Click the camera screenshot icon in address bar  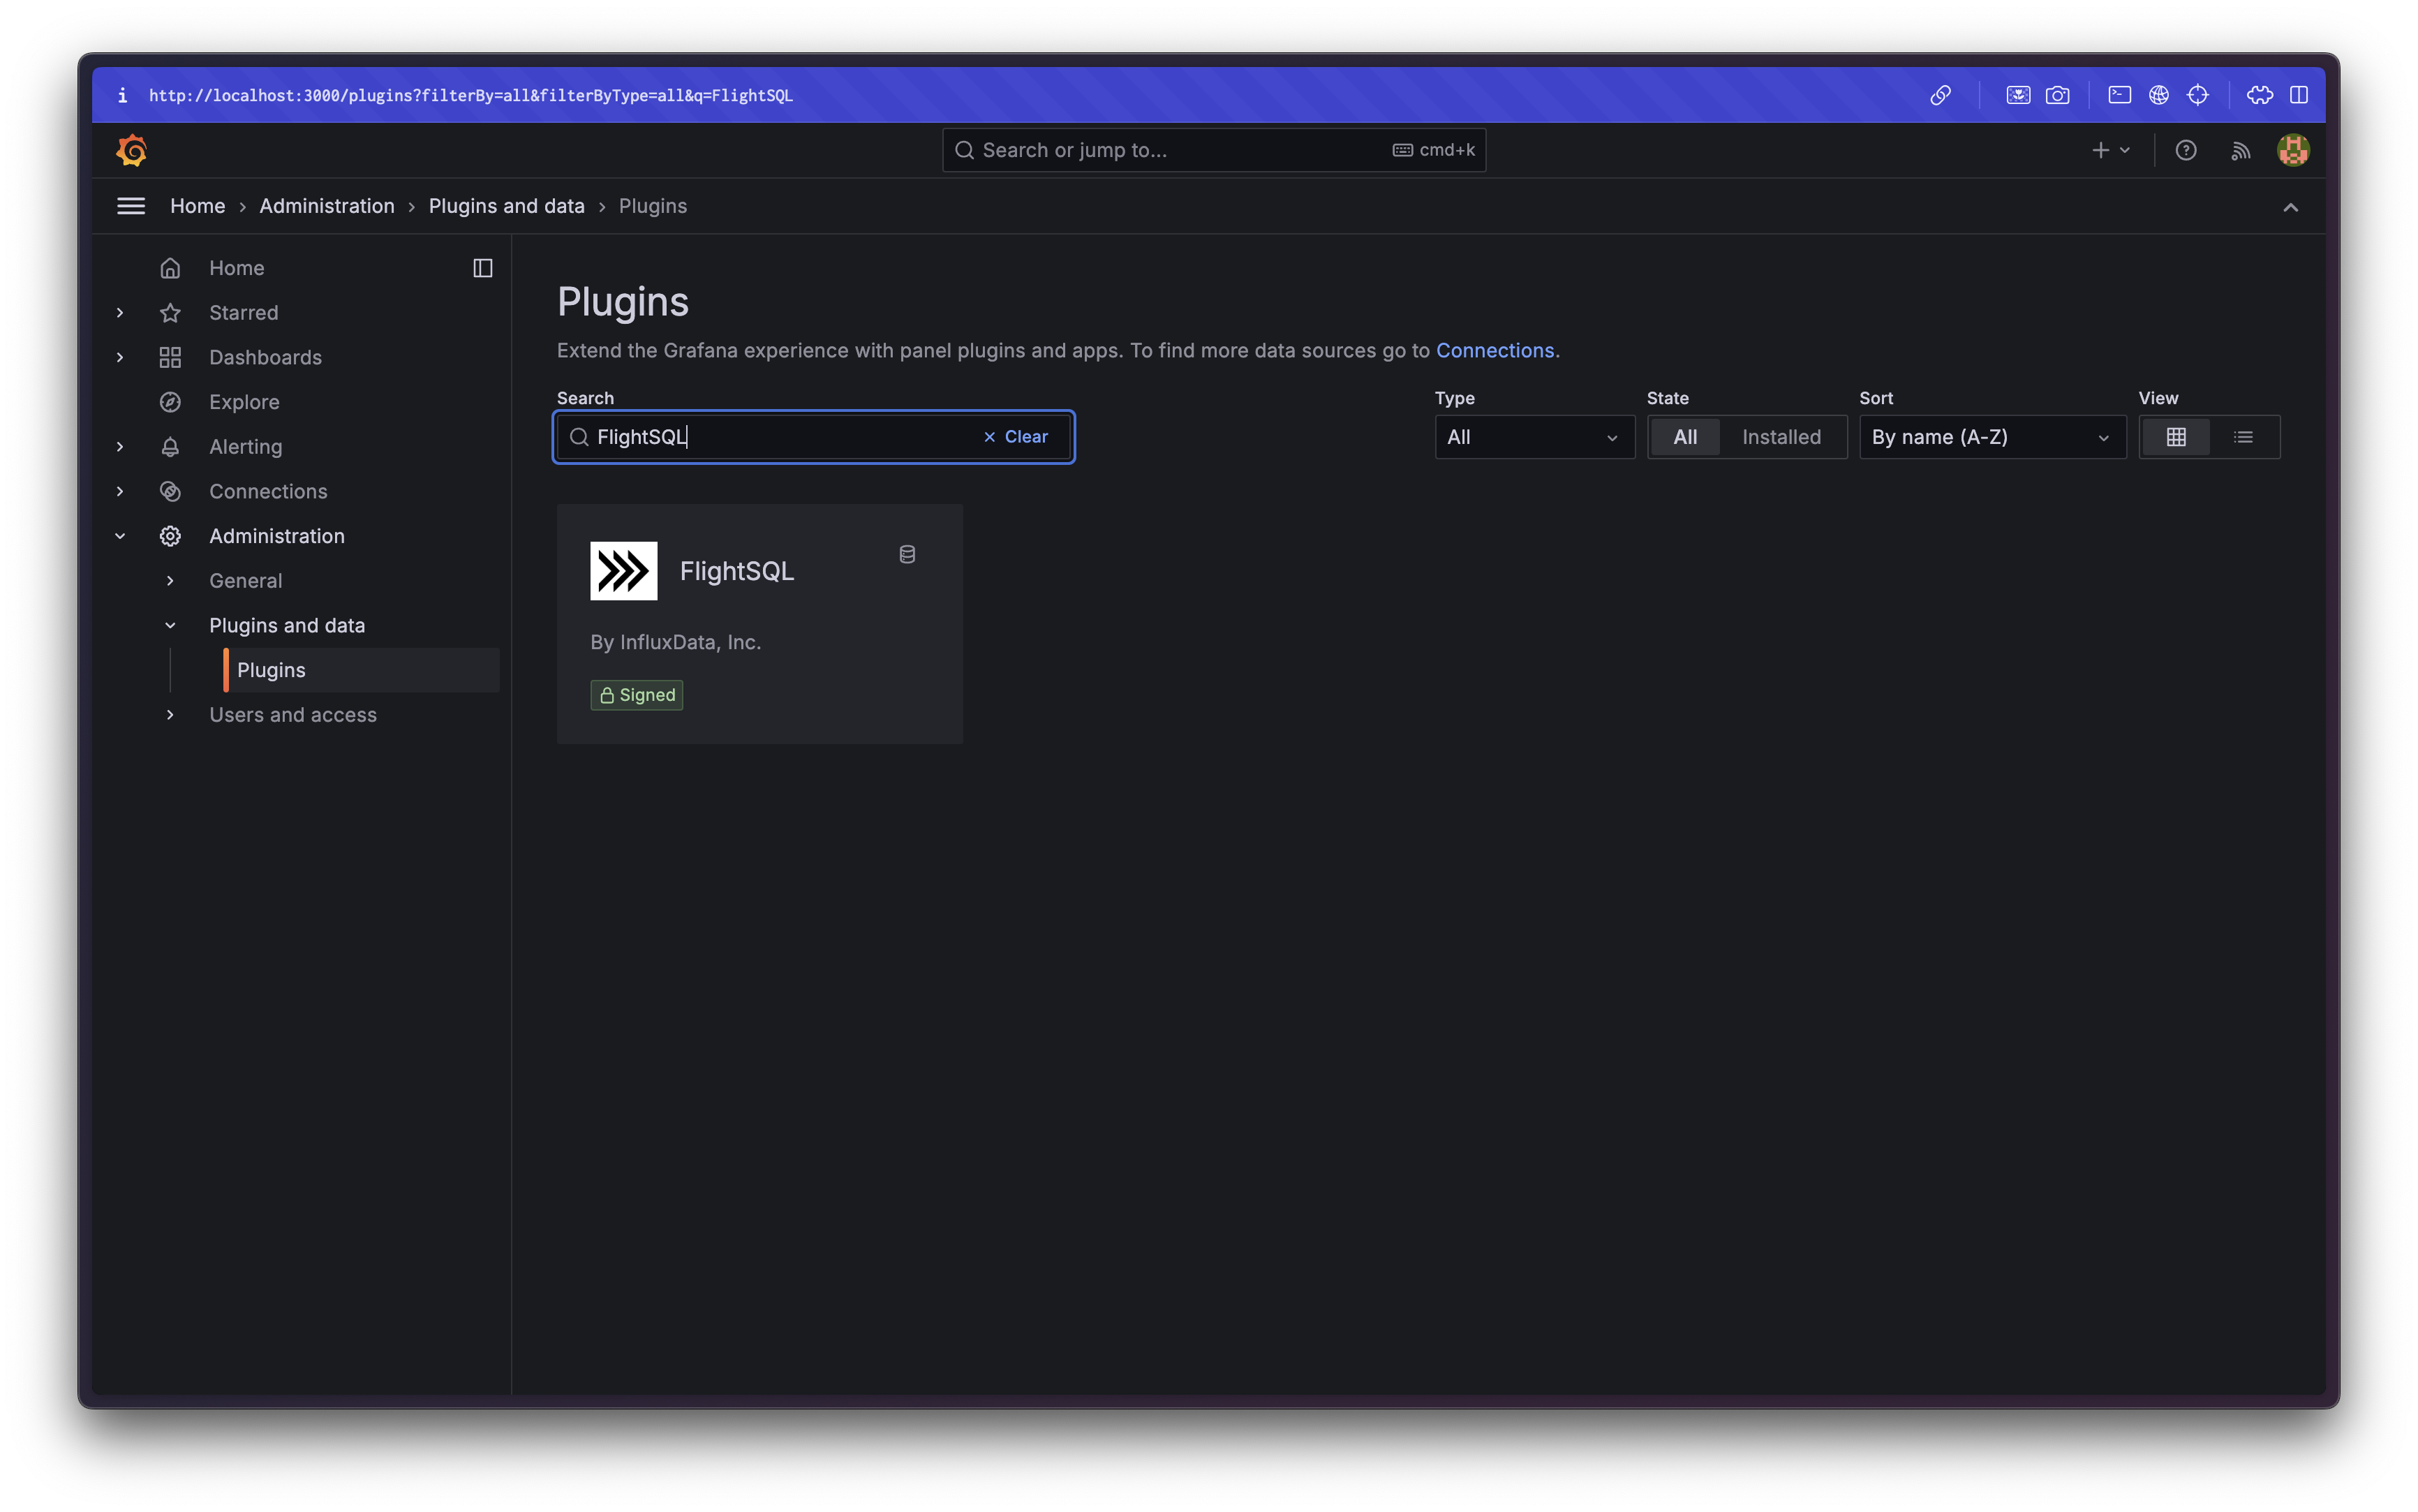(x=2057, y=95)
